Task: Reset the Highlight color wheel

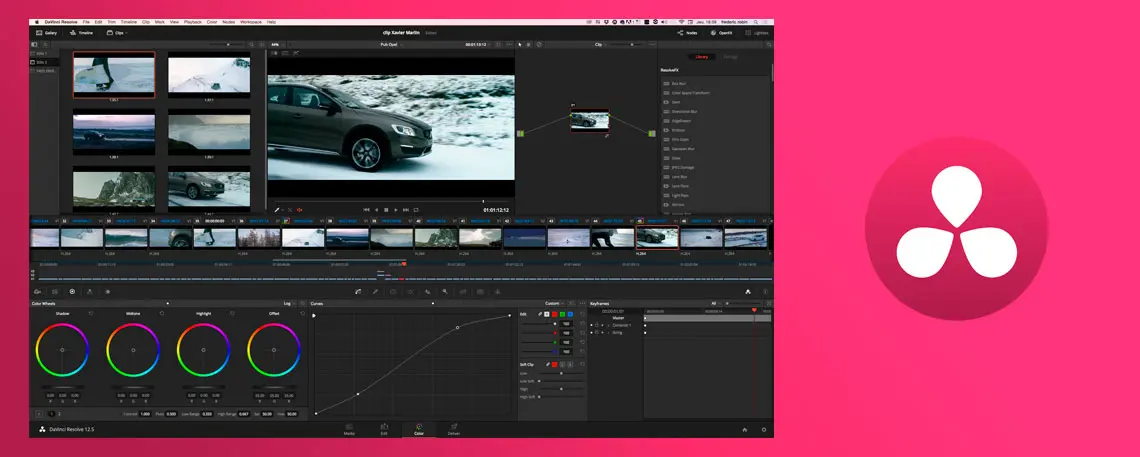Action: [x=232, y=313]
